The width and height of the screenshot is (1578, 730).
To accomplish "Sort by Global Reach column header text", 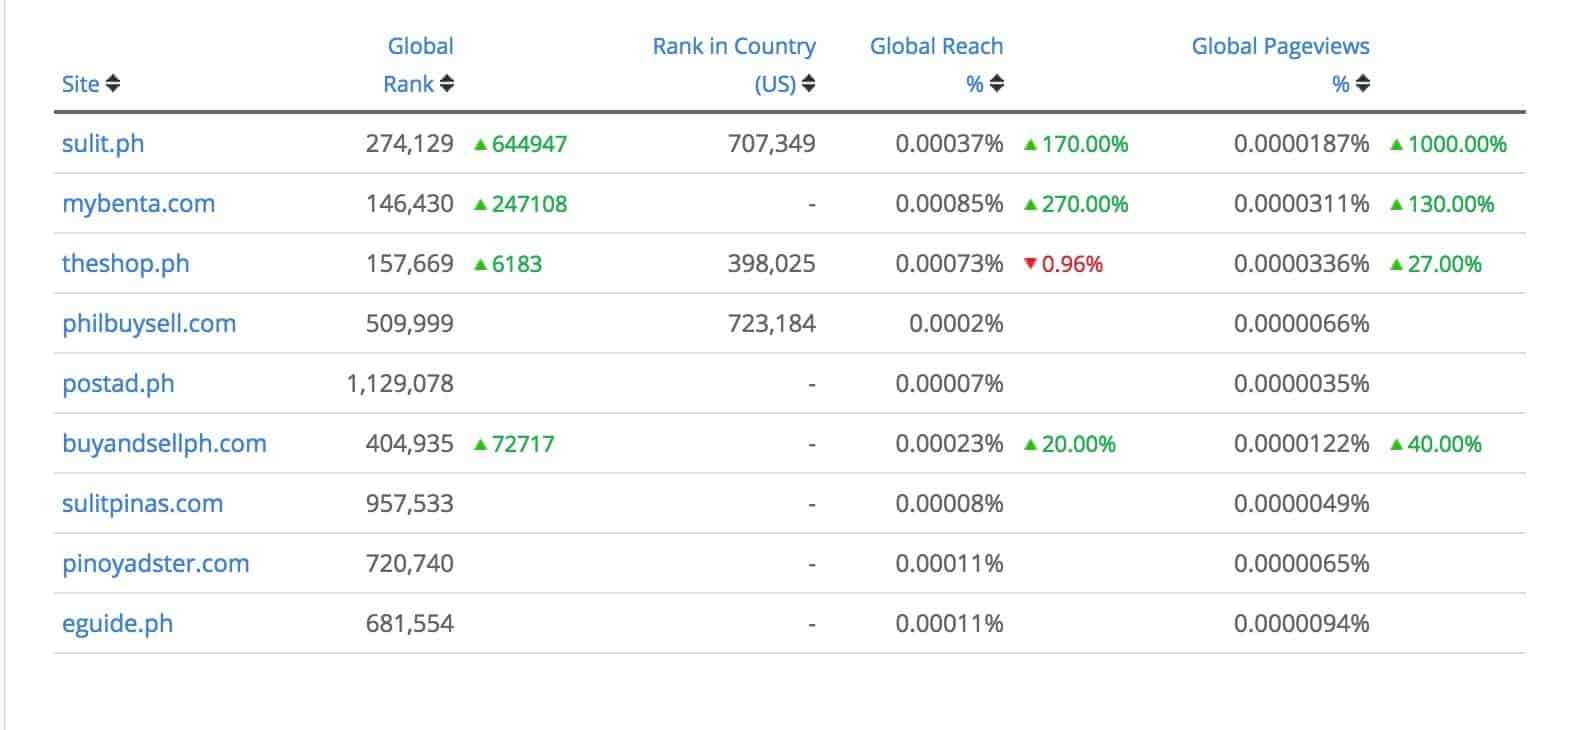I will pyautogui.click(x=936, y=47).
